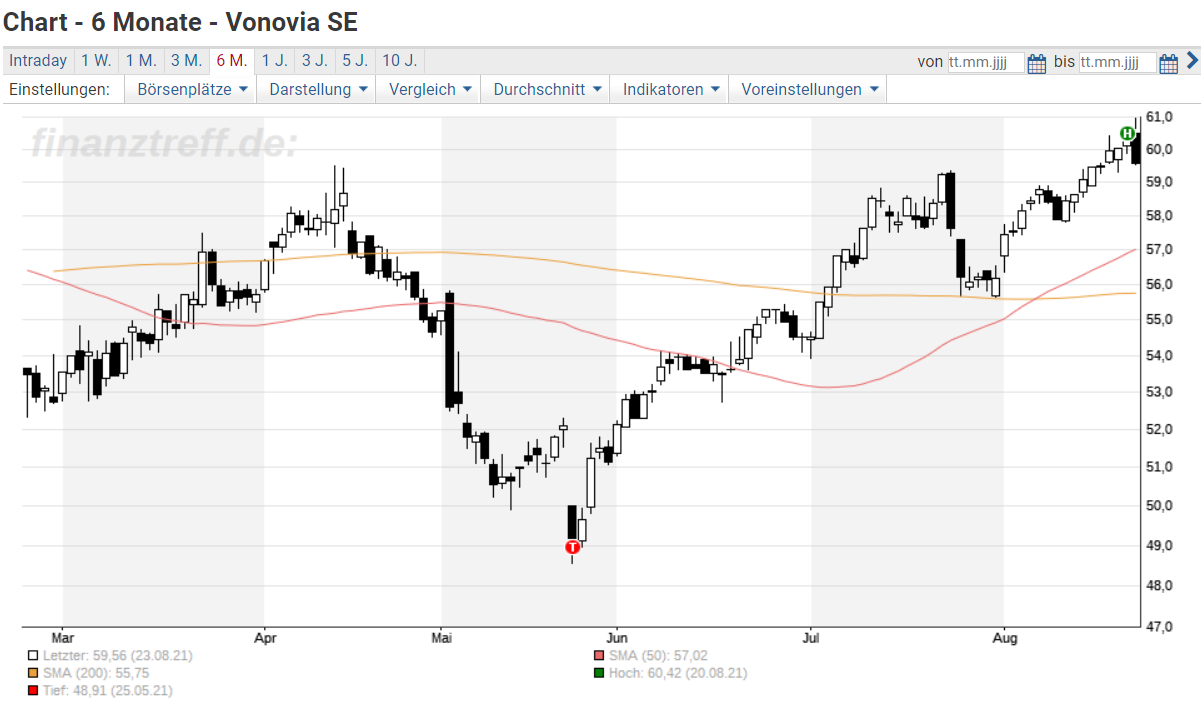The height and width of the screenshot is (711, 1201).
Task: Click the 'Aug' x-axis month label
Action: pos(1004,637)
